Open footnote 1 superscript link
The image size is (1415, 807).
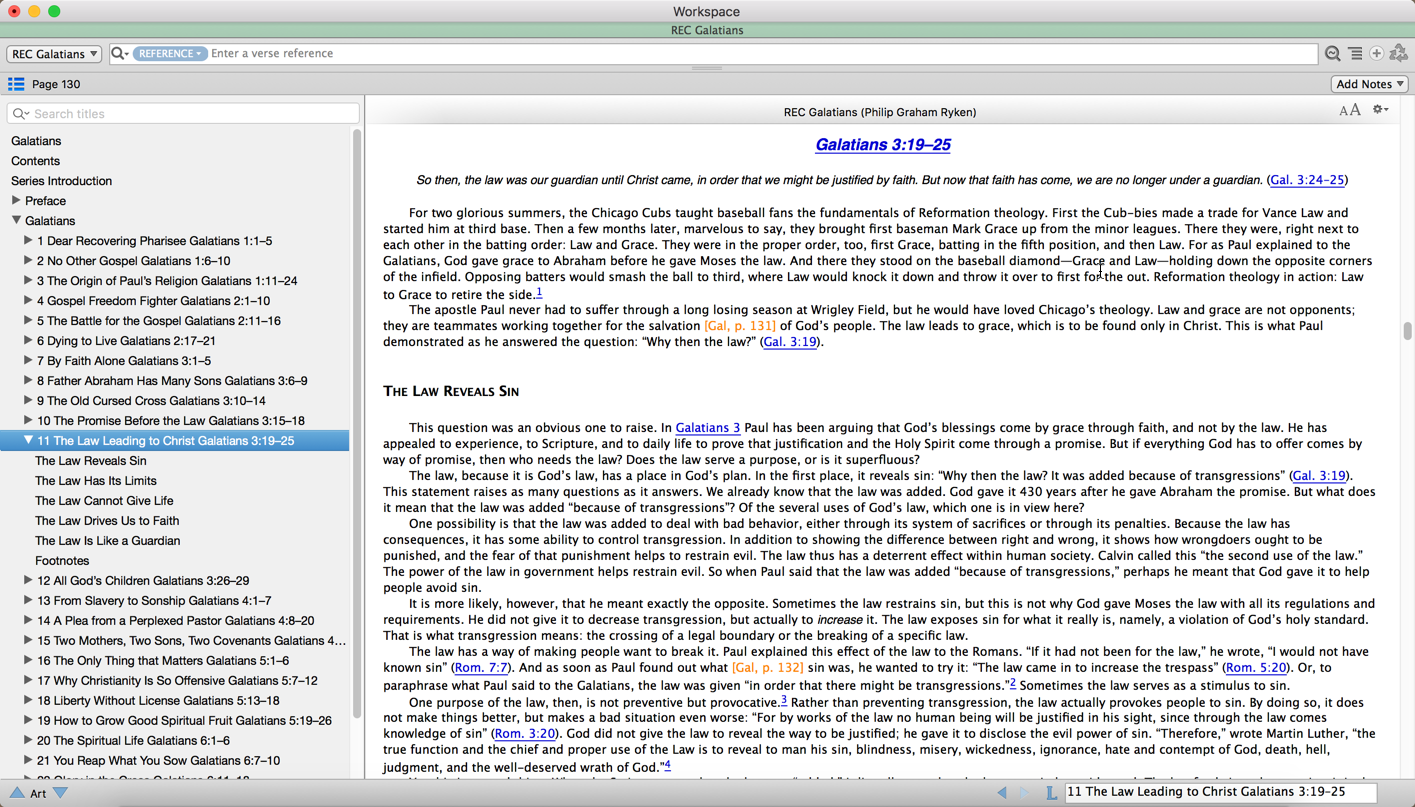[x=539, y=292]
